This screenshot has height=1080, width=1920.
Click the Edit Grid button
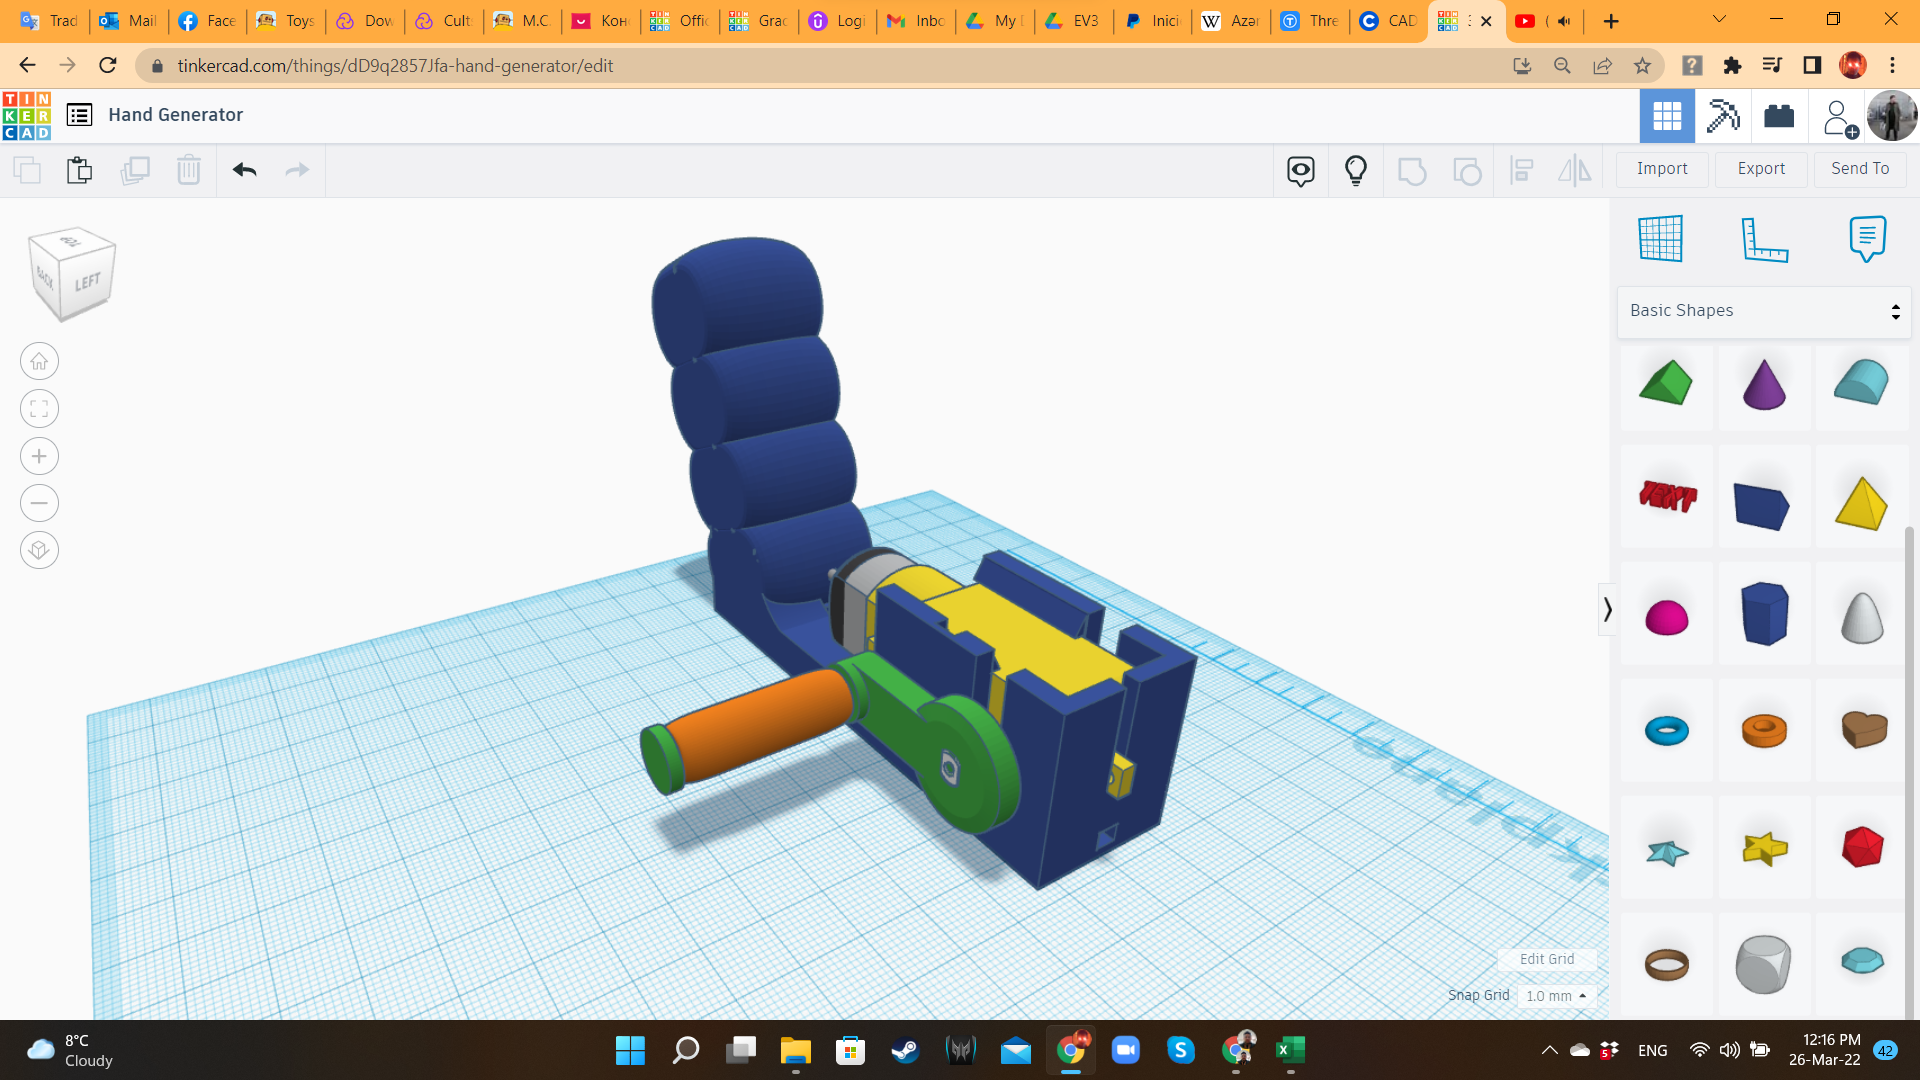1546,959
